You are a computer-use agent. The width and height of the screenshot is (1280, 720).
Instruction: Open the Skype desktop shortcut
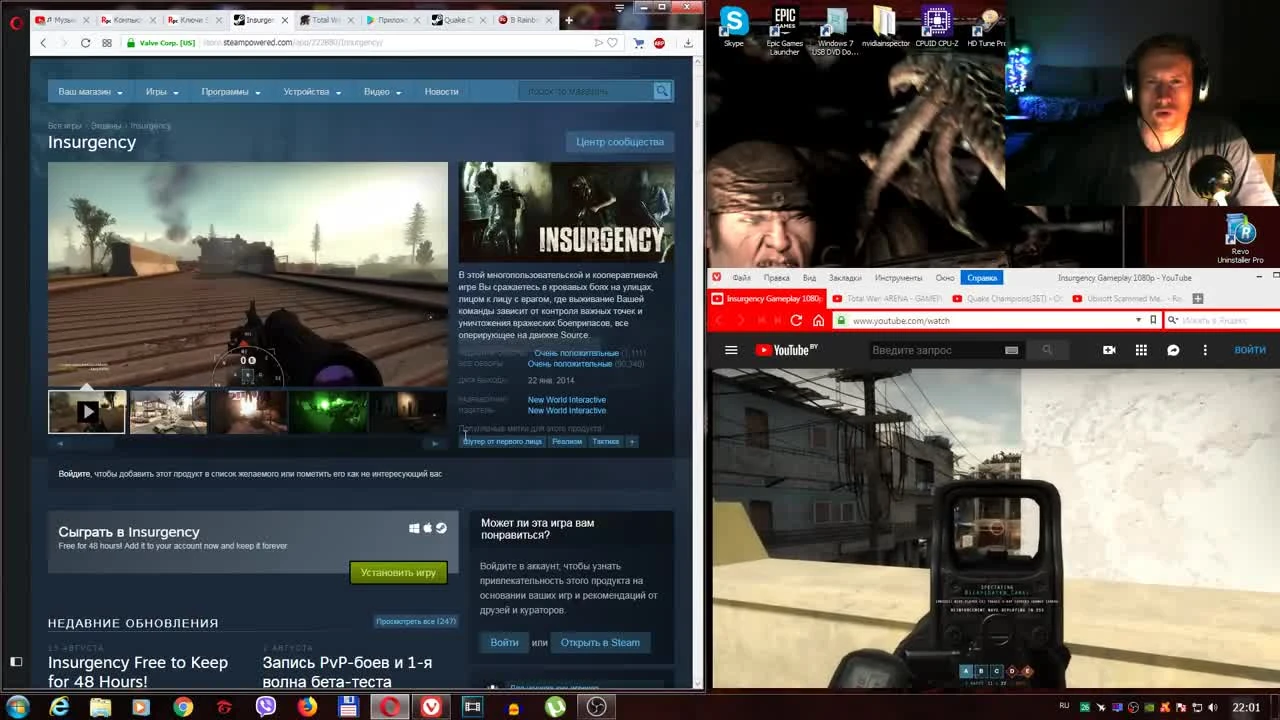(x=734, y=27)
